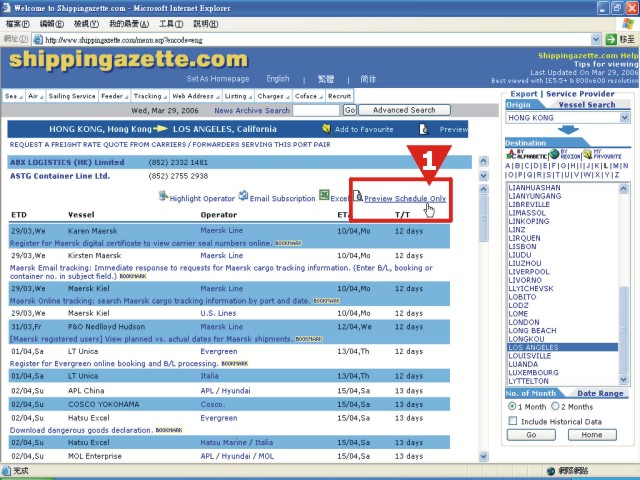Select the 2 Months radio button
Screen dimensions: 640x480
(x=555, y=406)
